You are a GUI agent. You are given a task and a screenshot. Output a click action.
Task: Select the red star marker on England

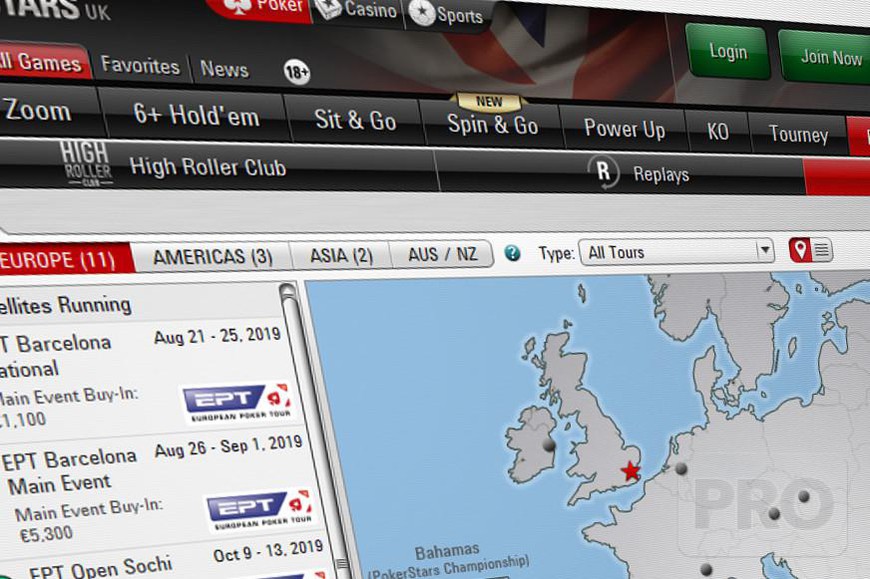pyautogui.click(x=630, y=471)
